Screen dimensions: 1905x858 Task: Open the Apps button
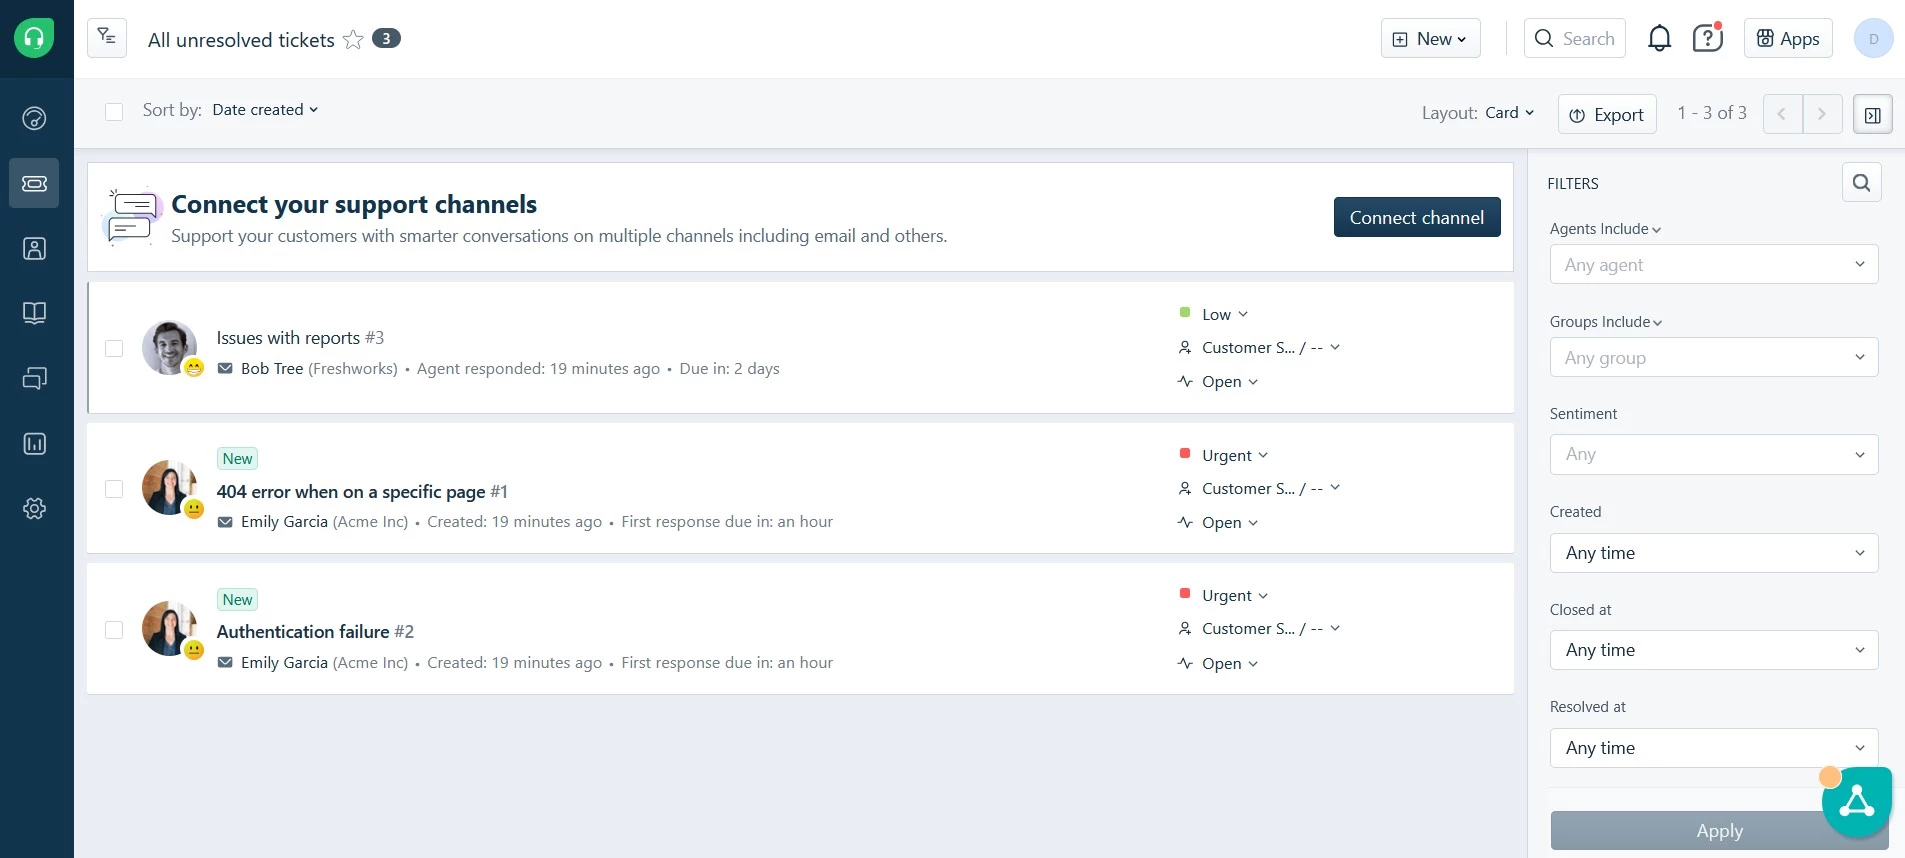pyautogui.click(x=1788, y=38)
